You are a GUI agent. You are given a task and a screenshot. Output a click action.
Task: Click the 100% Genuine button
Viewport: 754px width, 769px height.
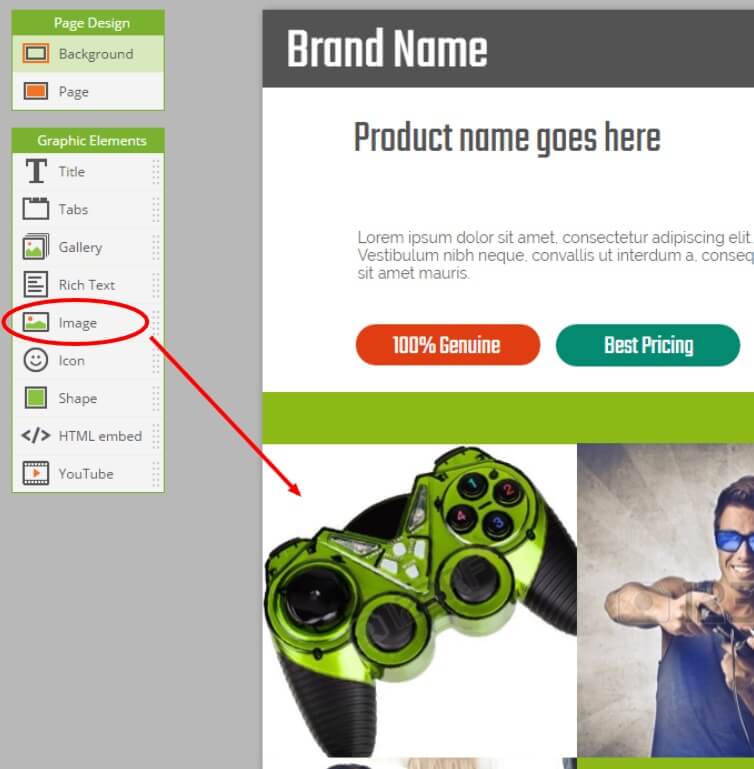448,345
